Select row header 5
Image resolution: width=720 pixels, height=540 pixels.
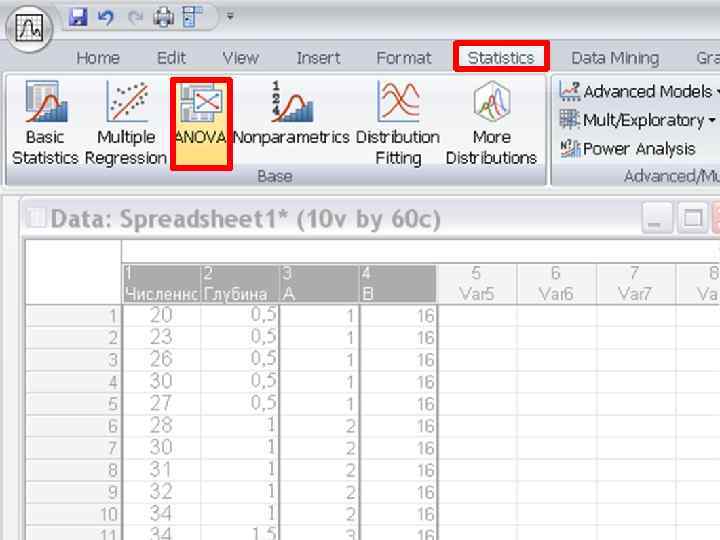coord(73,404)
